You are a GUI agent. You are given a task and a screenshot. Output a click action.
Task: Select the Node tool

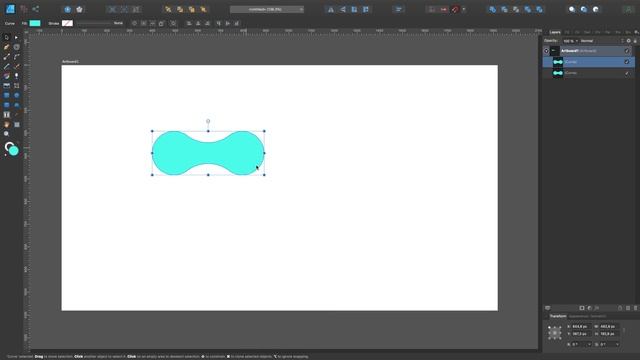16,37
